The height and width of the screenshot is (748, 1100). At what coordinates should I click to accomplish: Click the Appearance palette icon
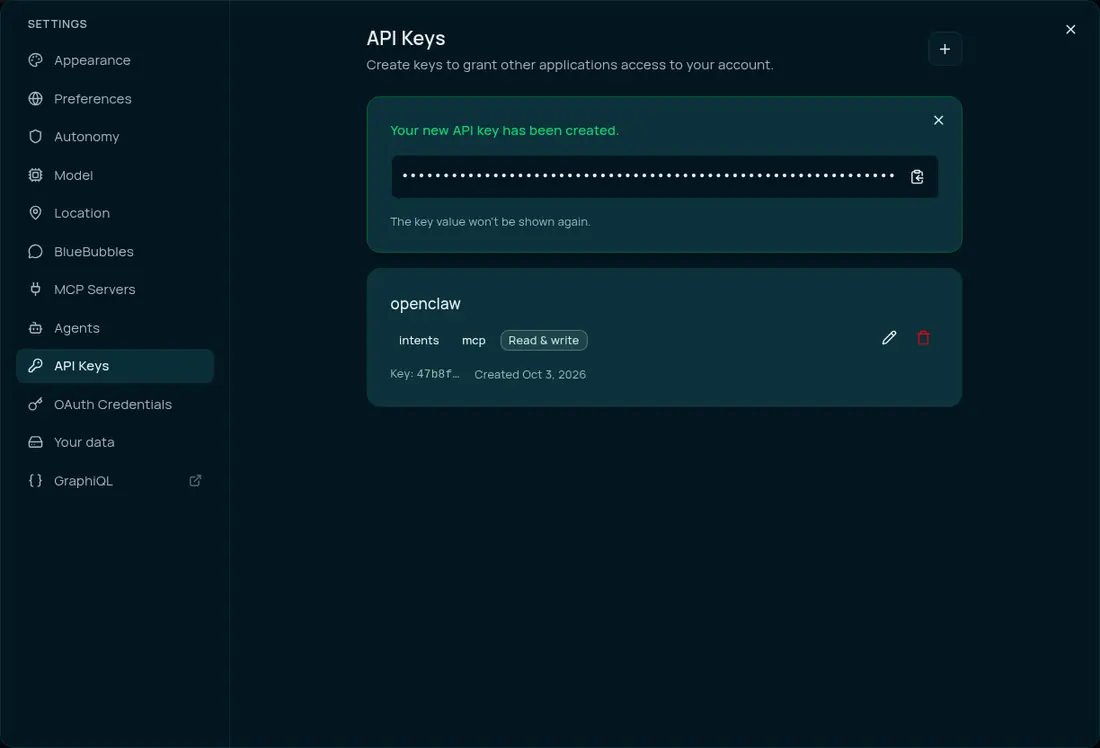35,60
